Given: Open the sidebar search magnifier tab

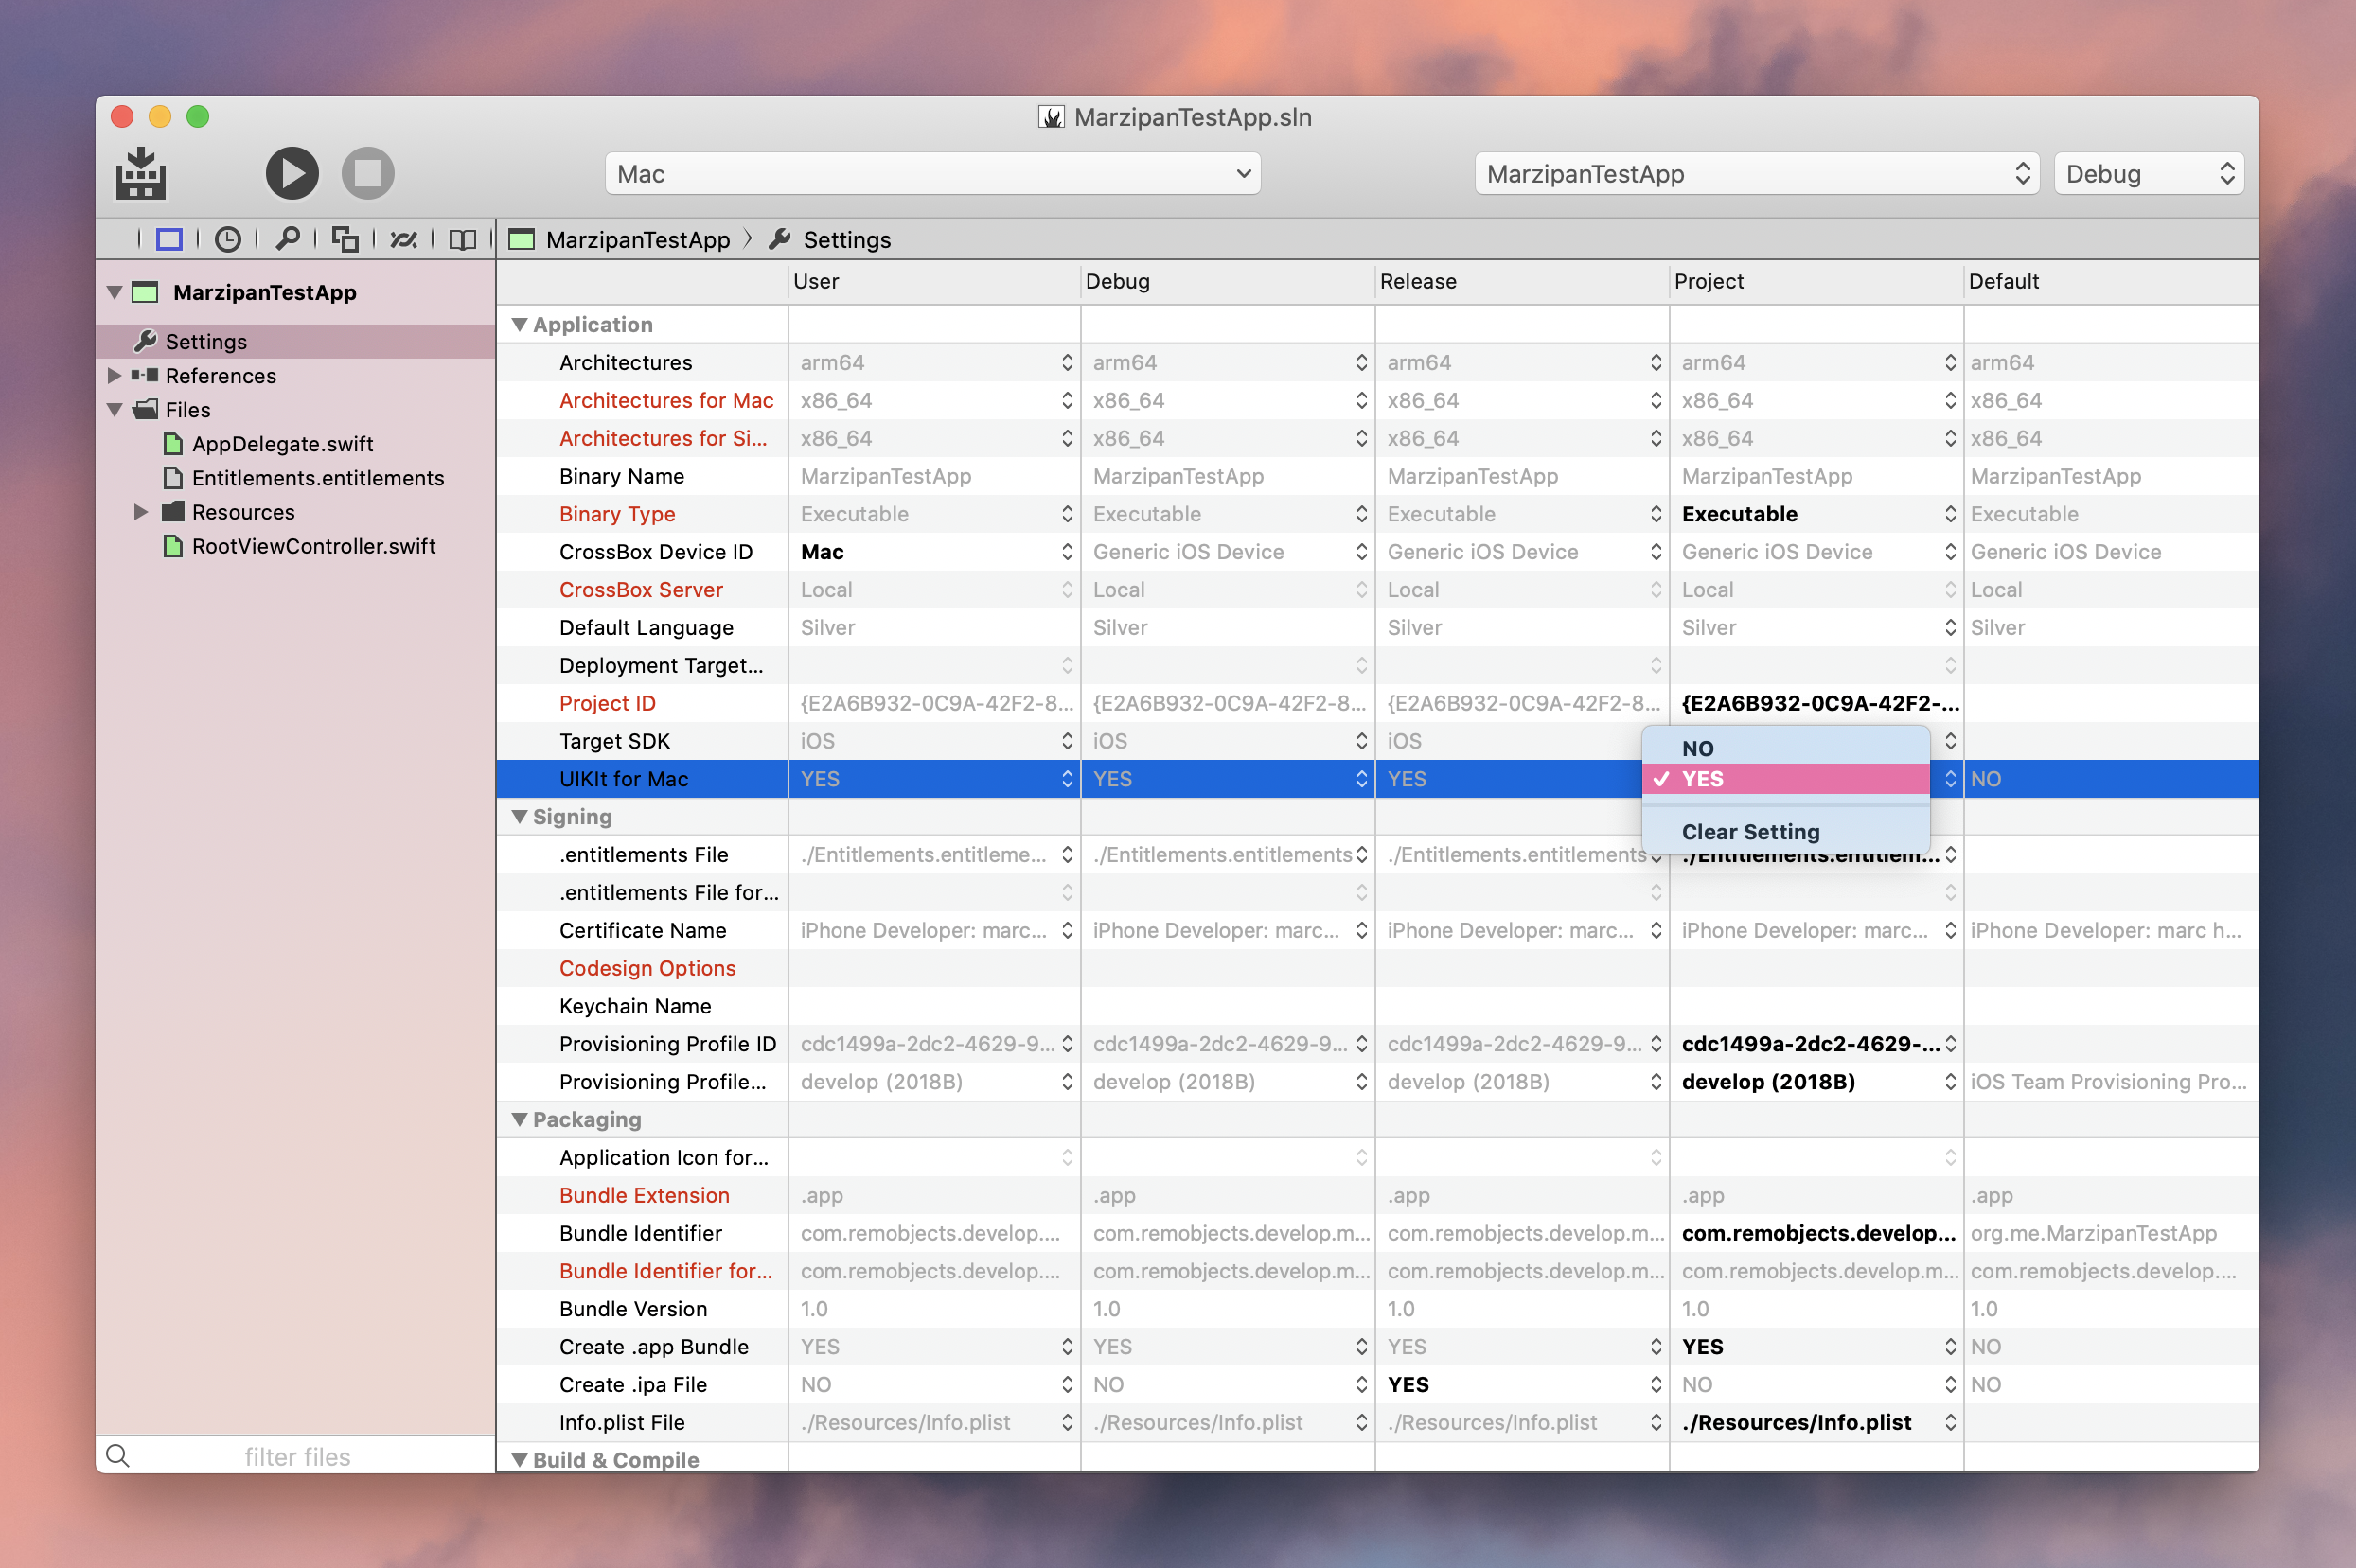Looking at the screenshot, I should click(x=288, y=238).
